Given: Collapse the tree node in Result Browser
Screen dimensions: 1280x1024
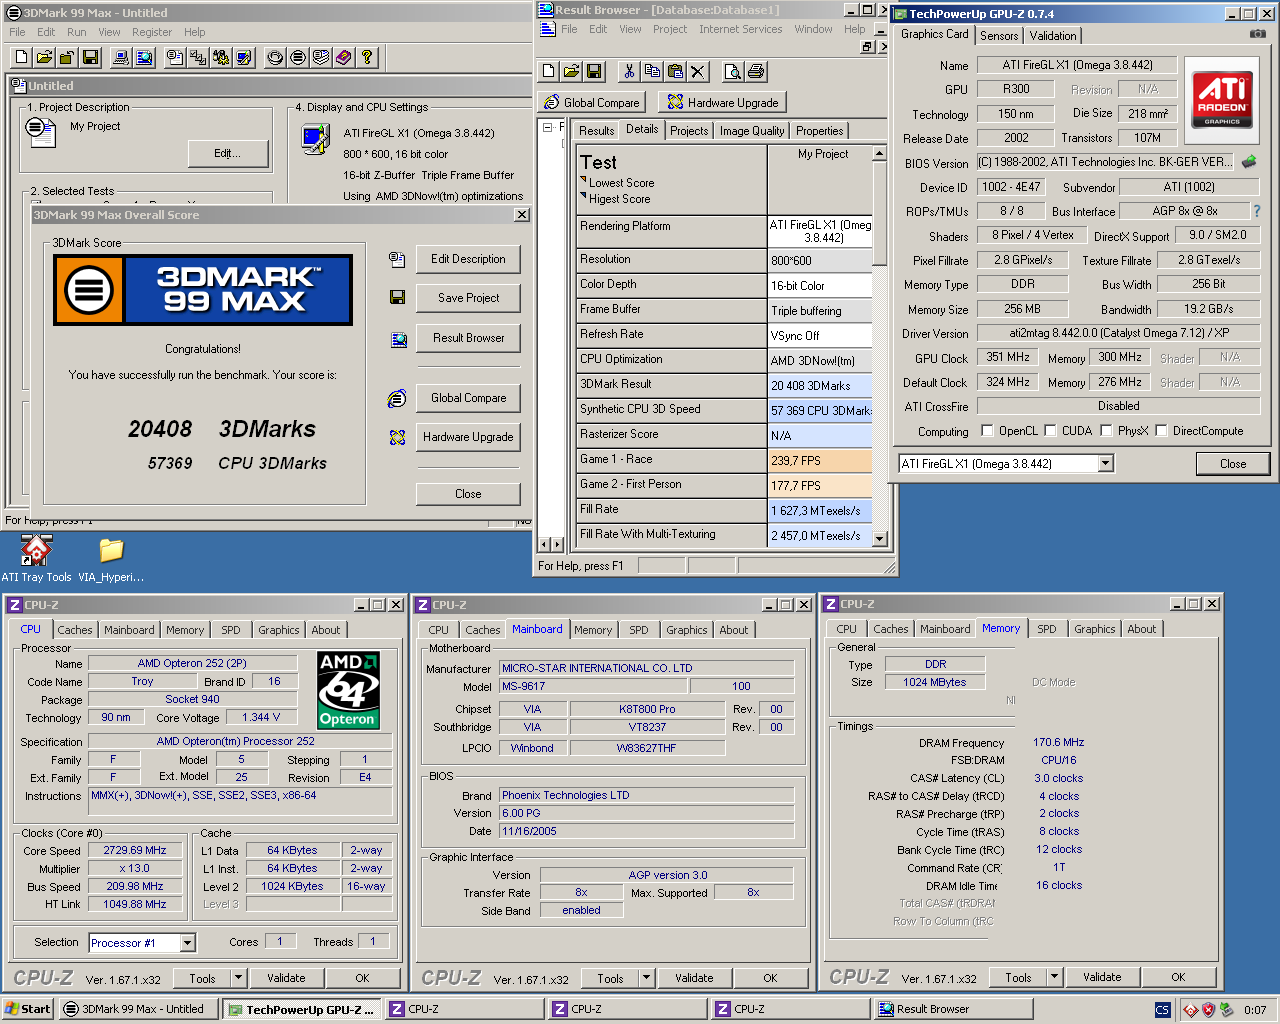Looking at the screenshot, I should 547,128.
